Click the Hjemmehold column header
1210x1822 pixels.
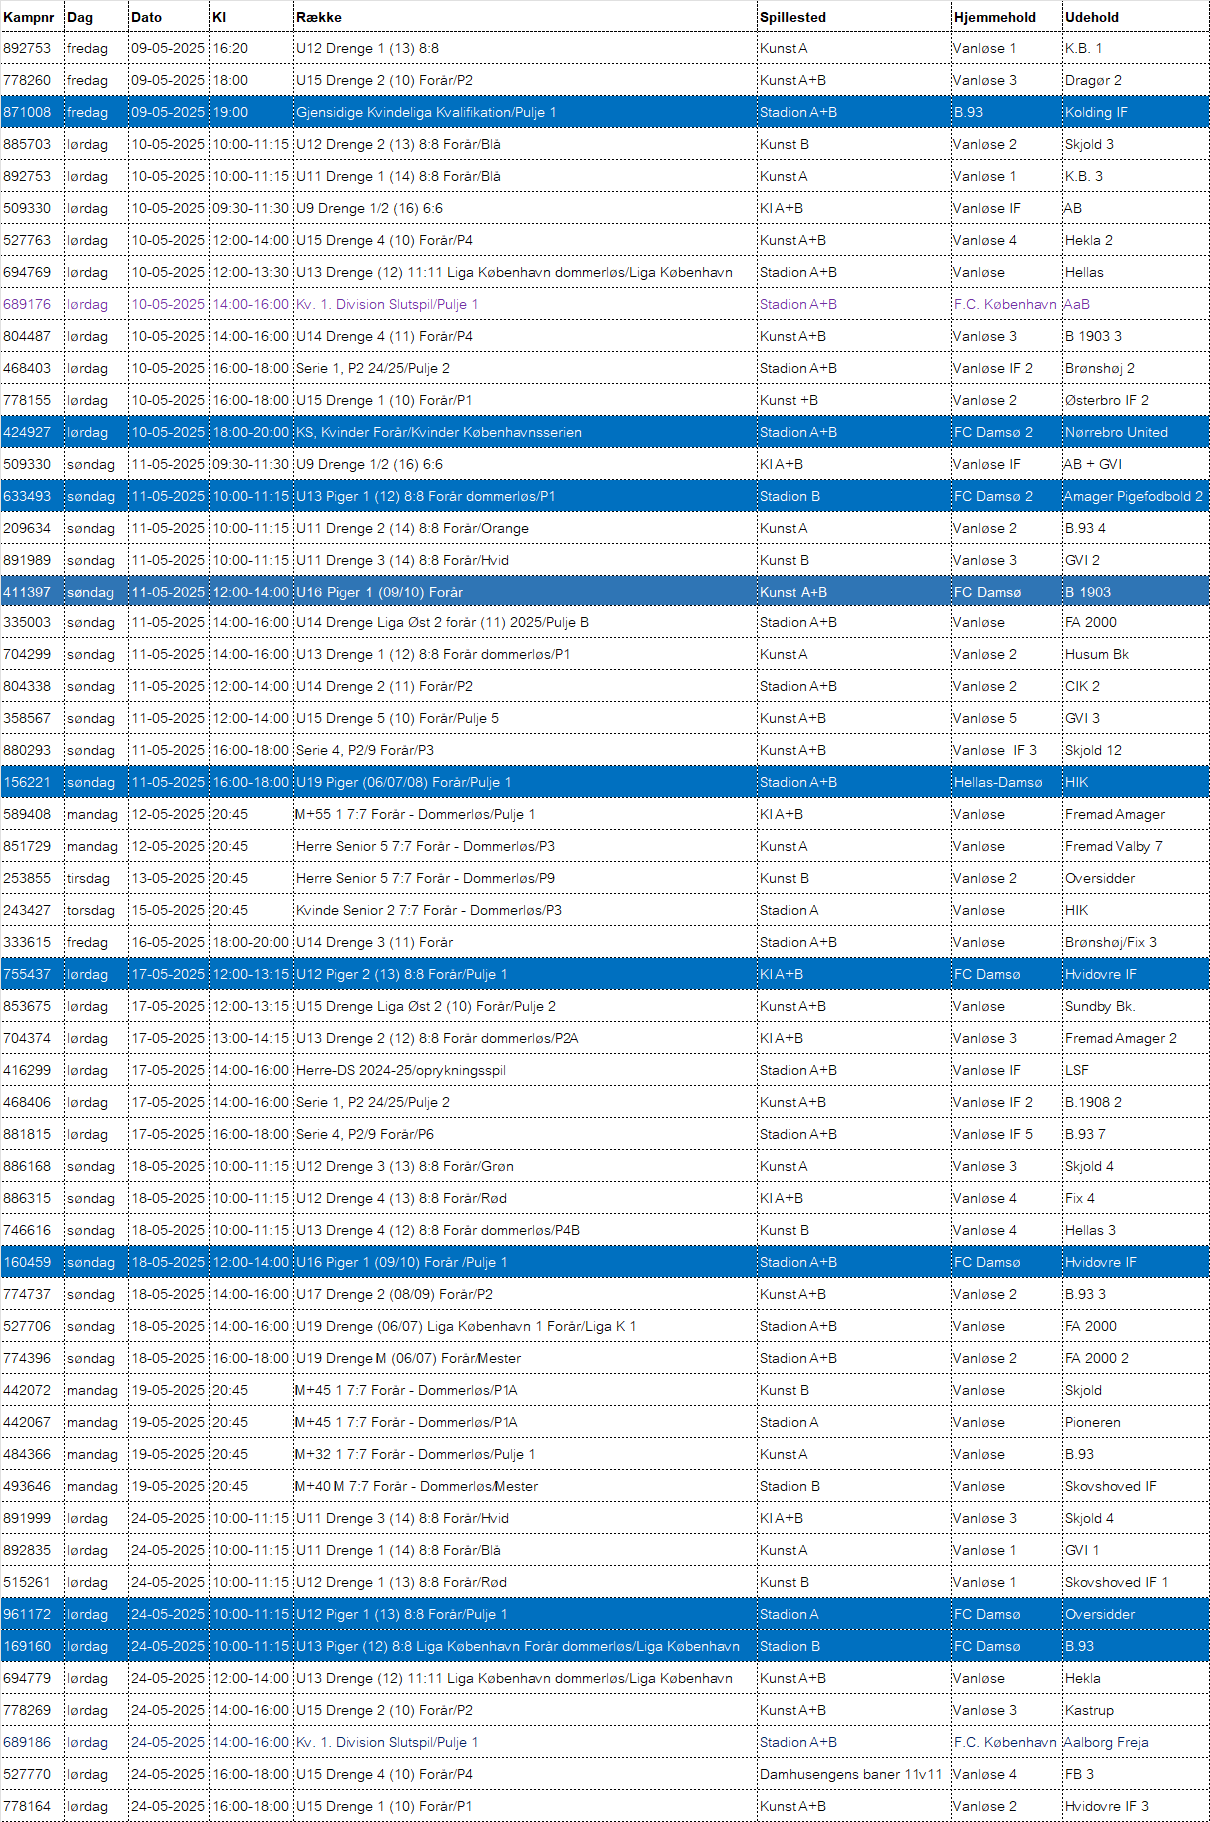click(x=995, y=17)
